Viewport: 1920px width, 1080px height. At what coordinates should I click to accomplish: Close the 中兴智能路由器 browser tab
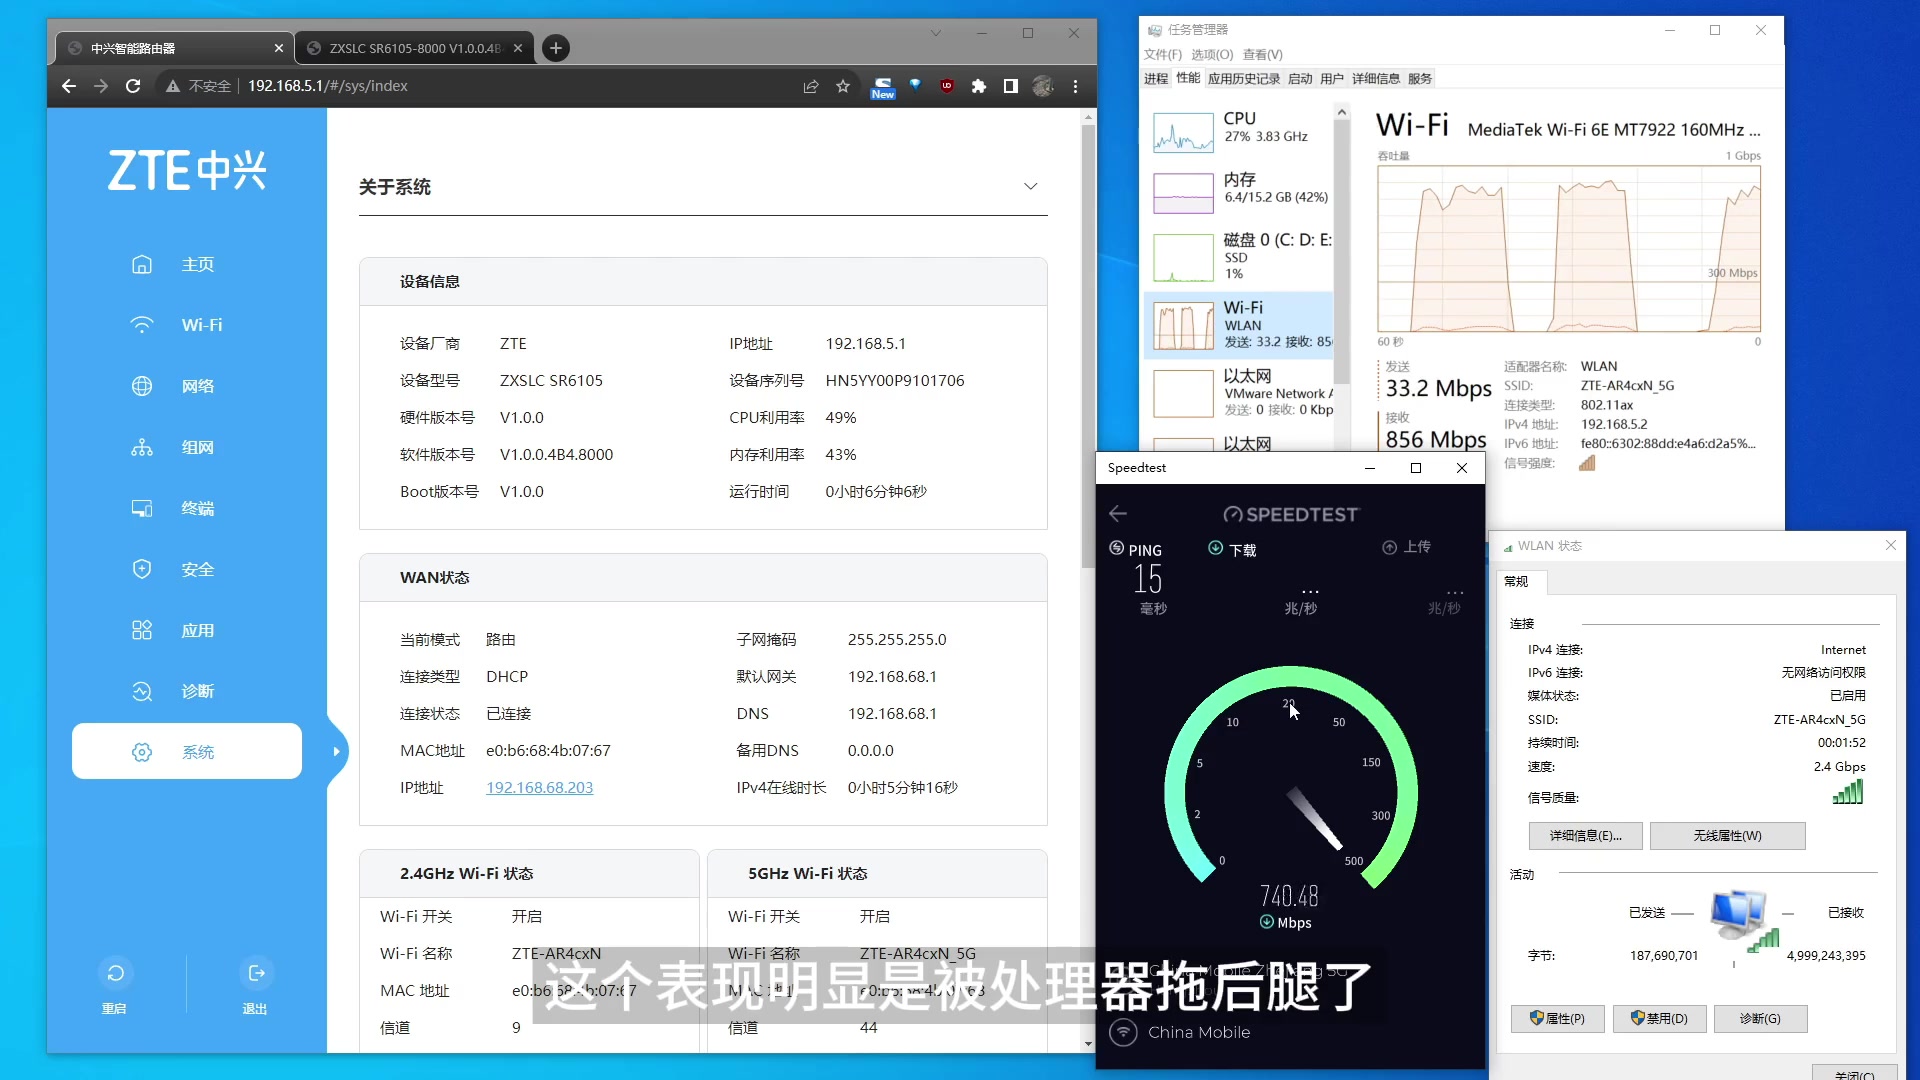(279, 48)
